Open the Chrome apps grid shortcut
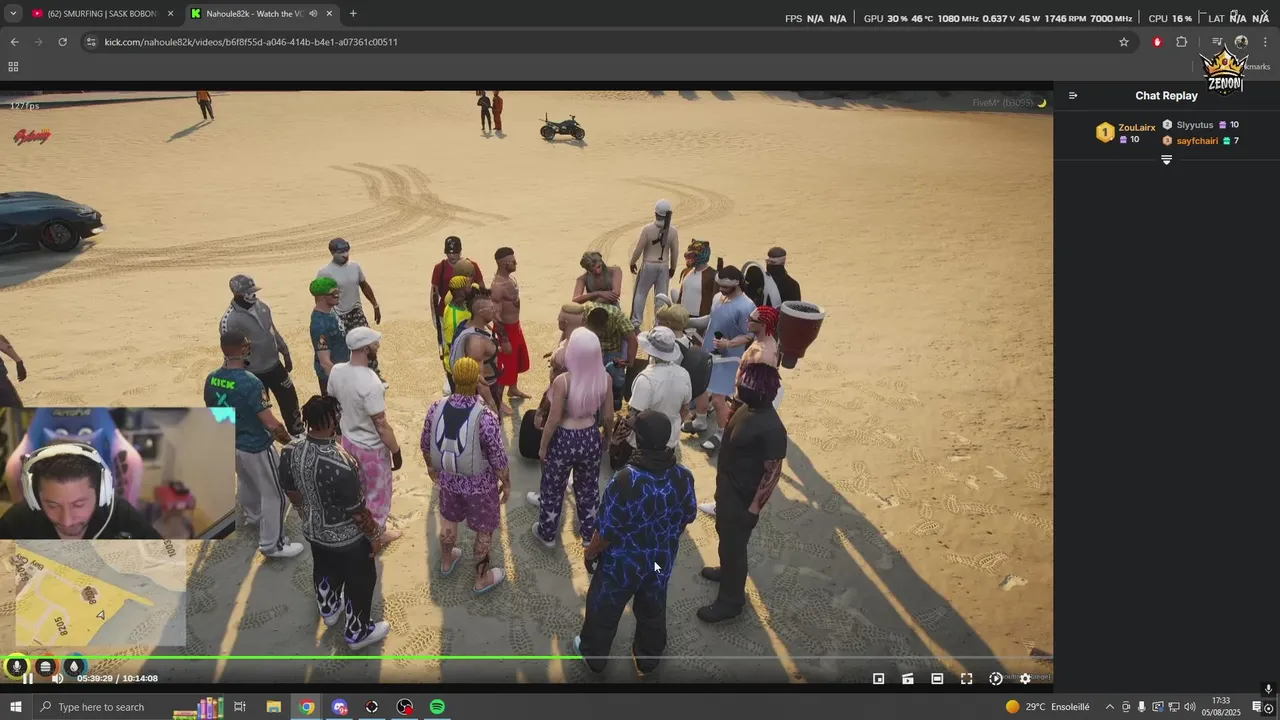The height and width of the screenshot is (720, 1280). [x=13, y=67]
